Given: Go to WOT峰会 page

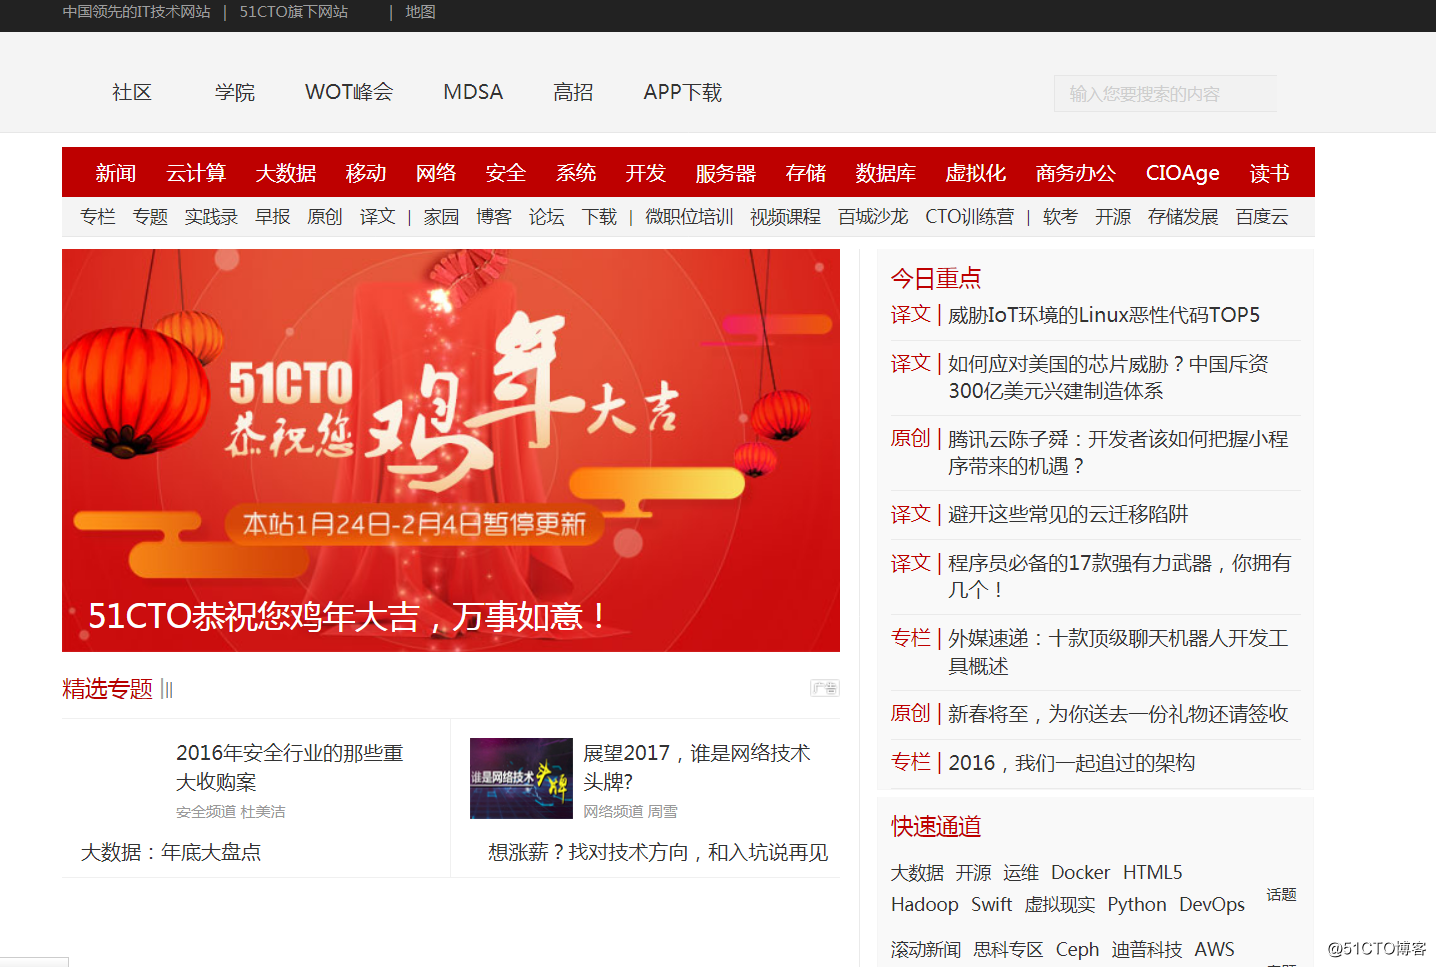Looking at the screenshot, I should (x=349, y=92).
